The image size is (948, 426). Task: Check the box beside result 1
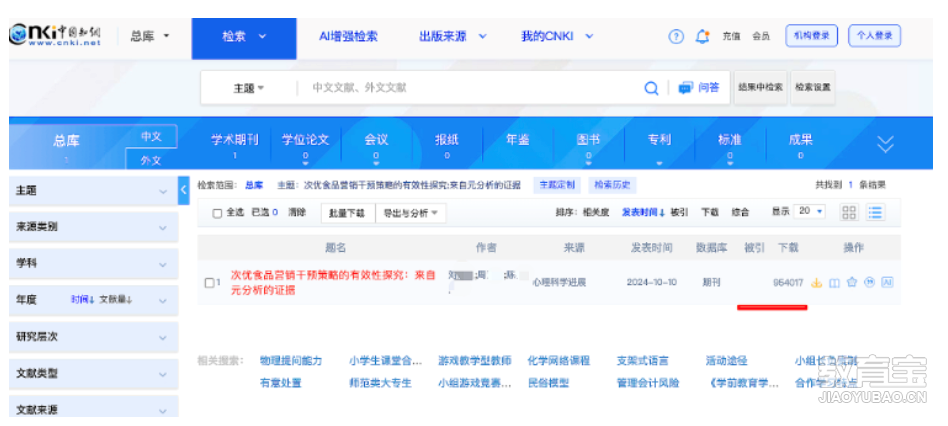click(x=209, y=282)
